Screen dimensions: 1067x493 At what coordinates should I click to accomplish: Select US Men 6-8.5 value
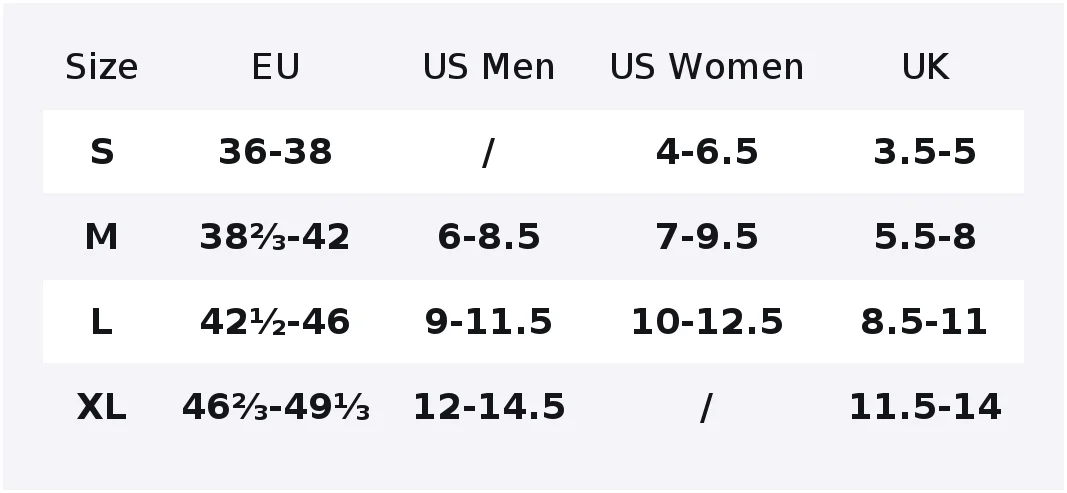489,237
